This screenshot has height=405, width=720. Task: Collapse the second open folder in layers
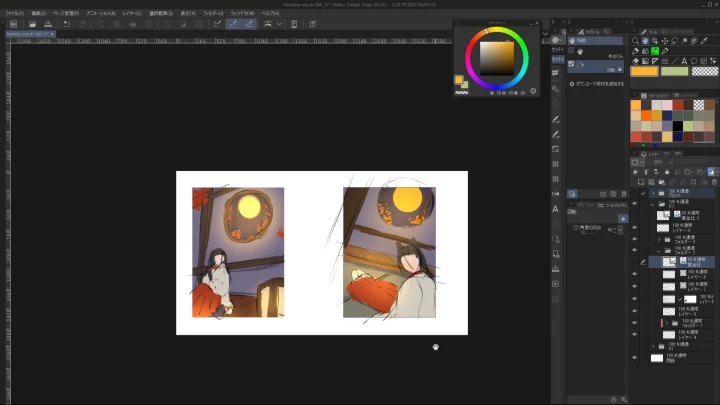coord(652,204)
